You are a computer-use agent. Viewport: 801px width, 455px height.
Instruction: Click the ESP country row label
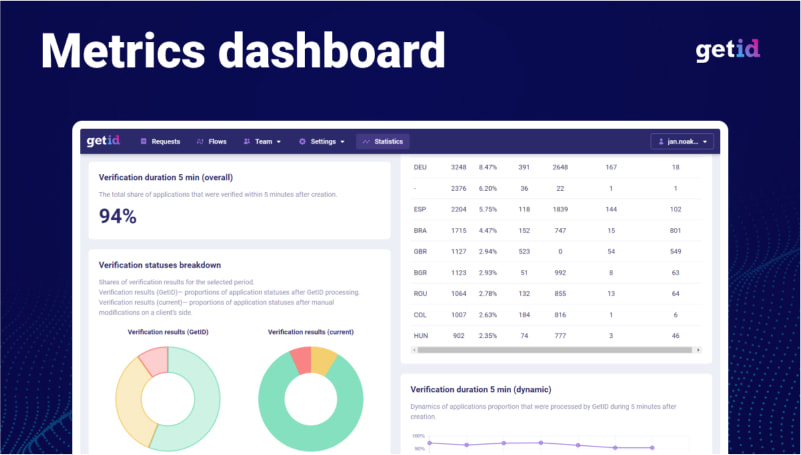(x=420, y=209)
